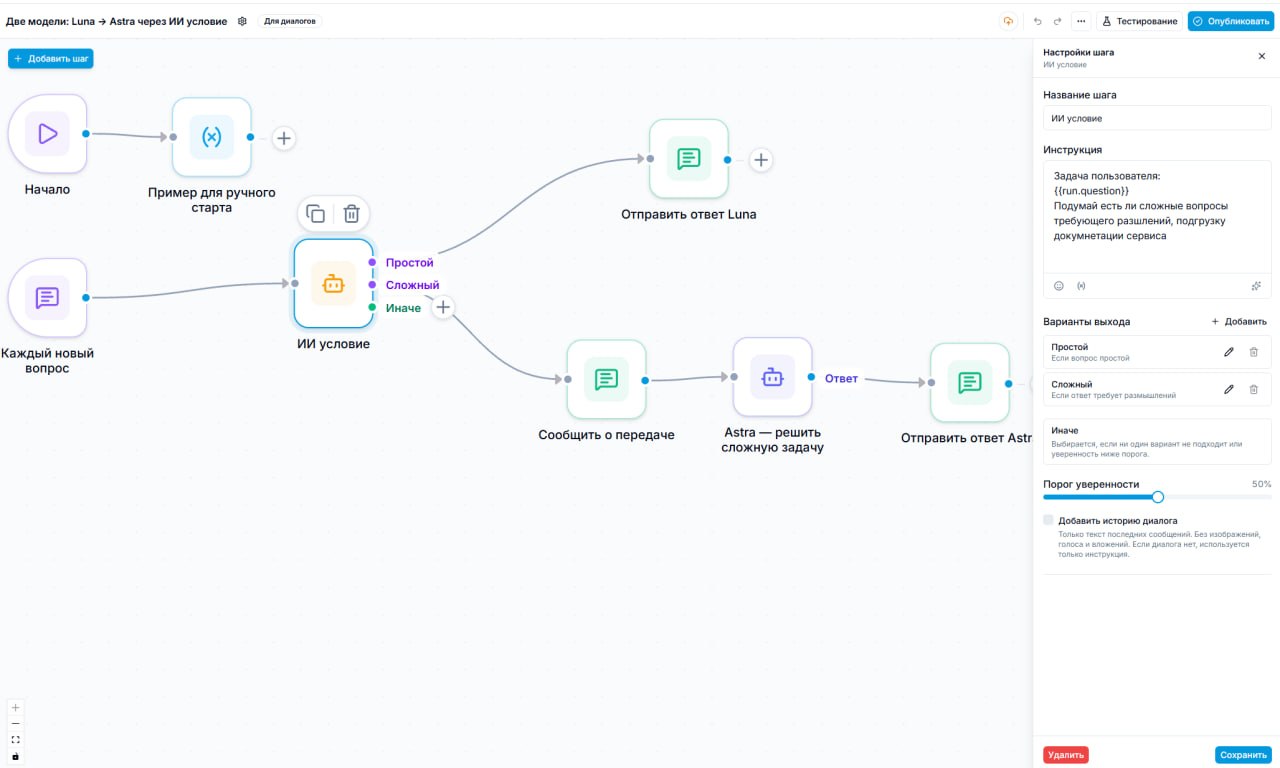Duplicate the selected ИИ условие node

tap(316, 213)
